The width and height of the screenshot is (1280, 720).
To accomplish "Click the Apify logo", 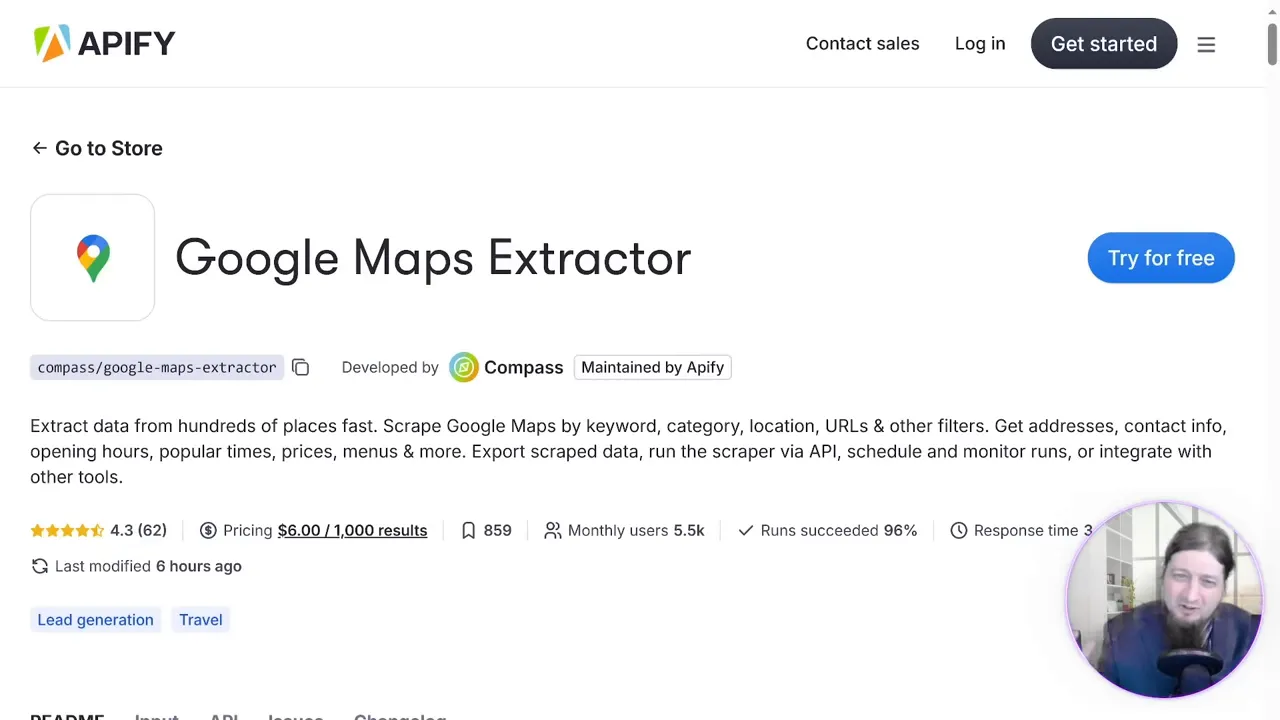I will (x=104, y=44).
